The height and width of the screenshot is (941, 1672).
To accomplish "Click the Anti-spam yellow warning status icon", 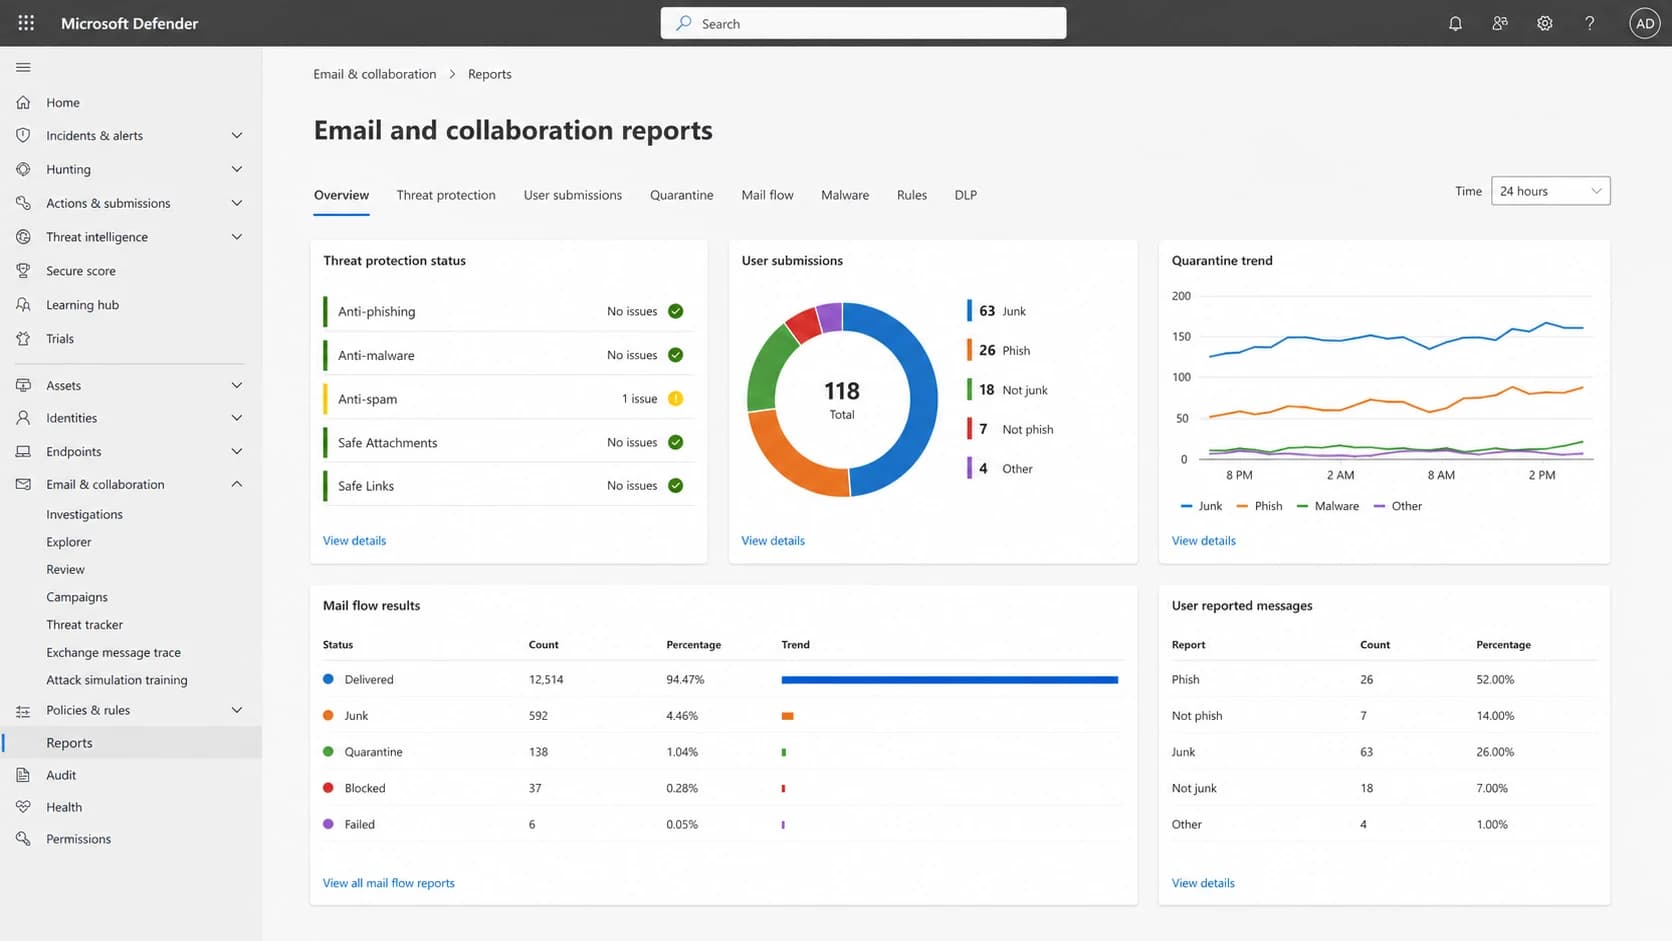I will [x=676, y=398].
